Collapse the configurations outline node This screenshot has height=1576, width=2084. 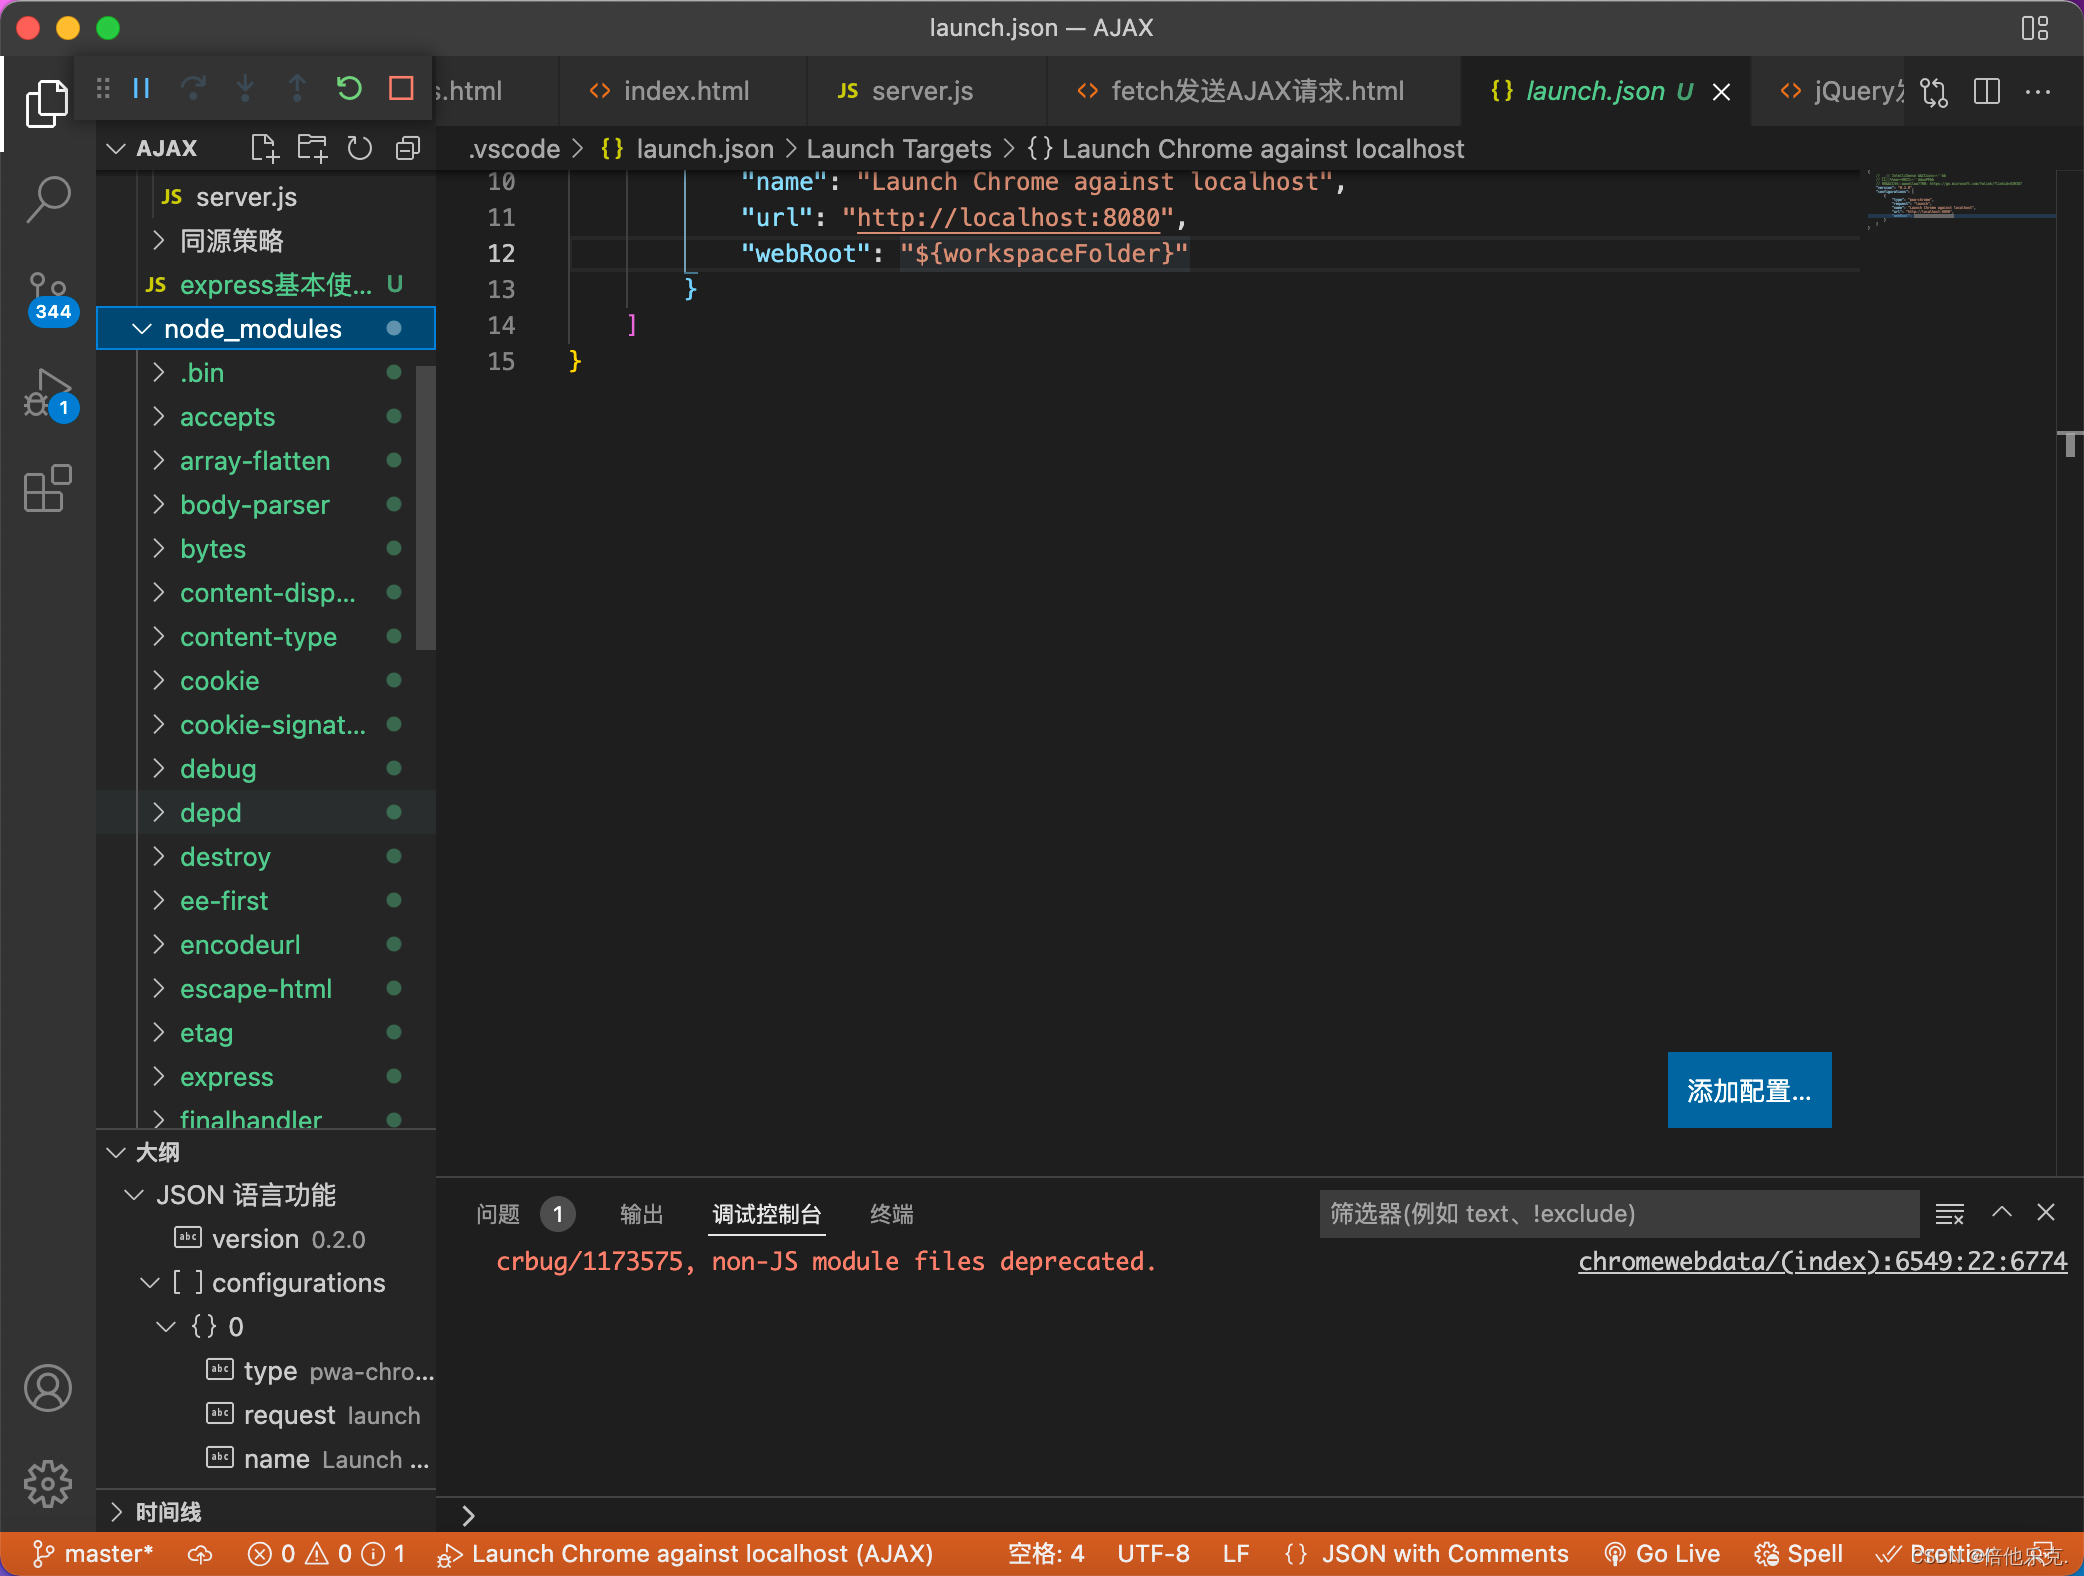150,1283
